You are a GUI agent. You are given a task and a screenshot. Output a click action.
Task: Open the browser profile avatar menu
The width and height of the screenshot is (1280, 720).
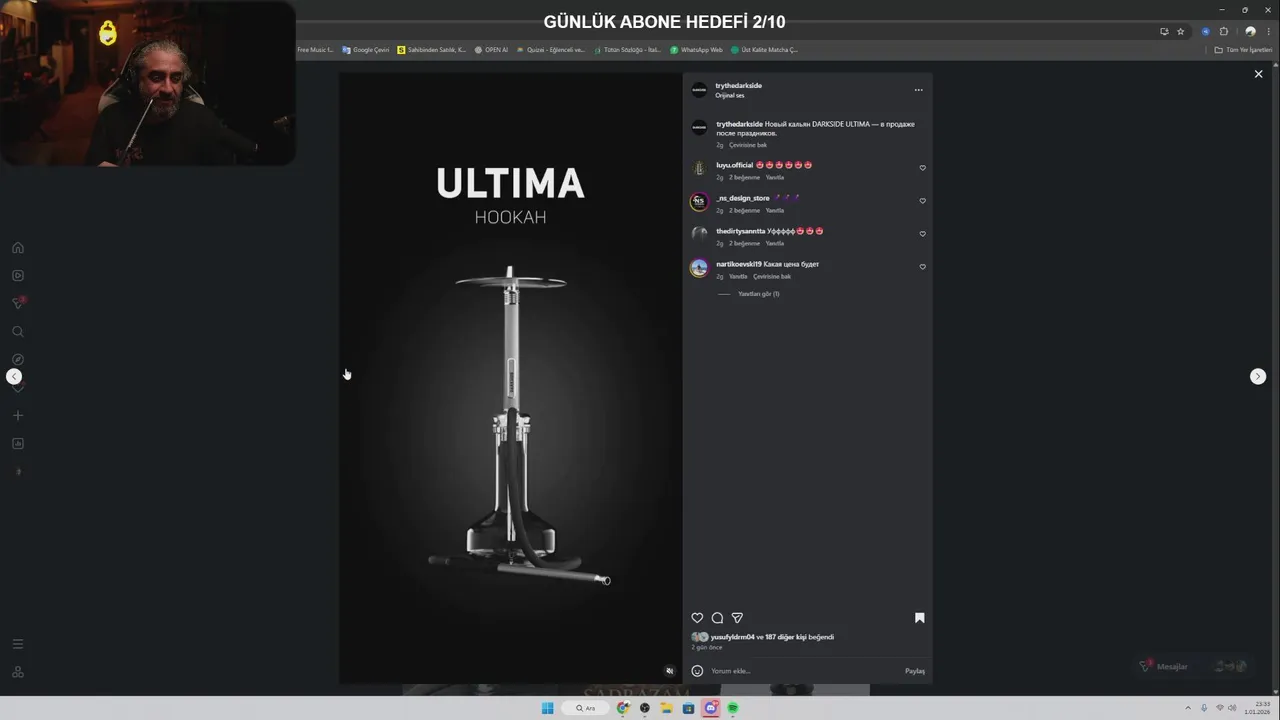1250,31
